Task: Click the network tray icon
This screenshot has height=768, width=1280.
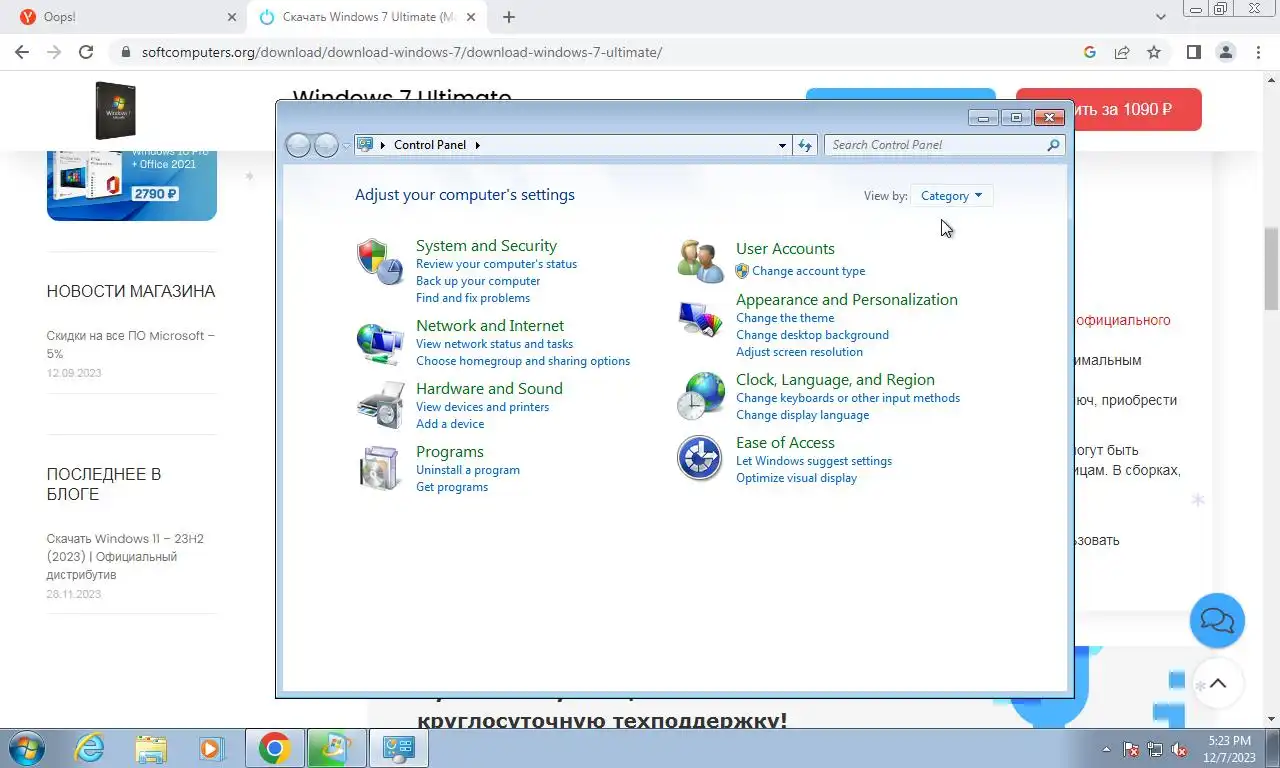Action: [x=1155, y=749]
